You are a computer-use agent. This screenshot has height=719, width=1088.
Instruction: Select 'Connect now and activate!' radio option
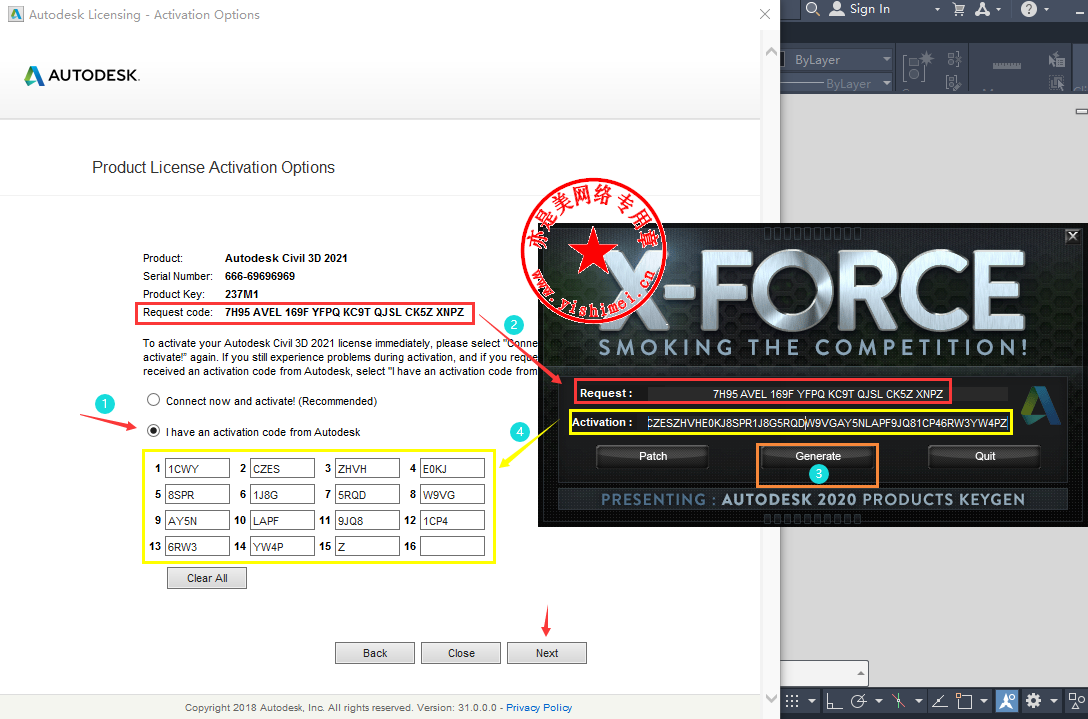(x=153, y=400)
